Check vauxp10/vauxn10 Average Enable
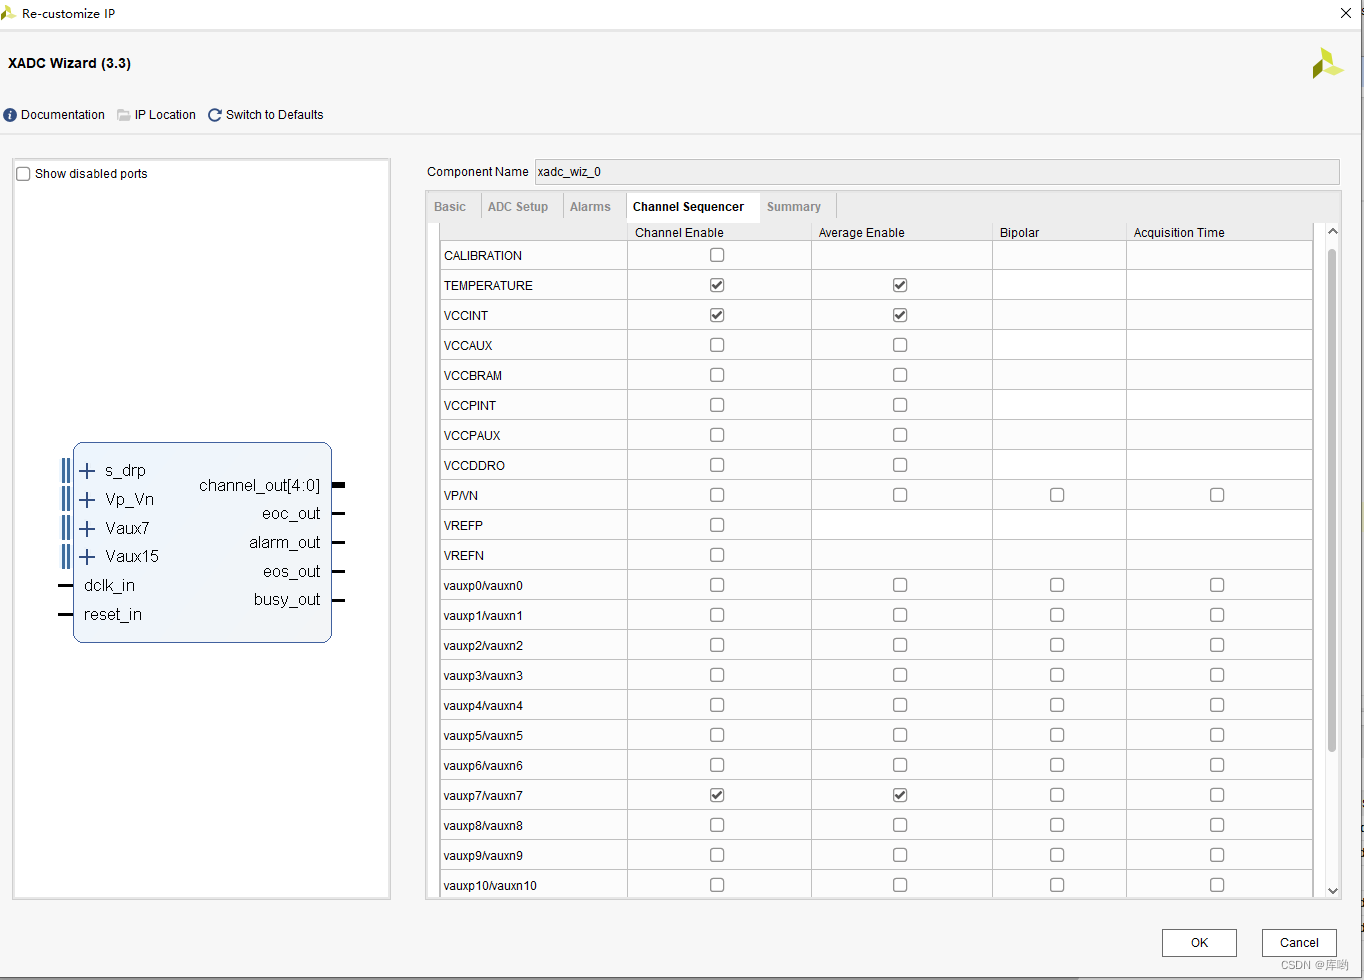 900,885
